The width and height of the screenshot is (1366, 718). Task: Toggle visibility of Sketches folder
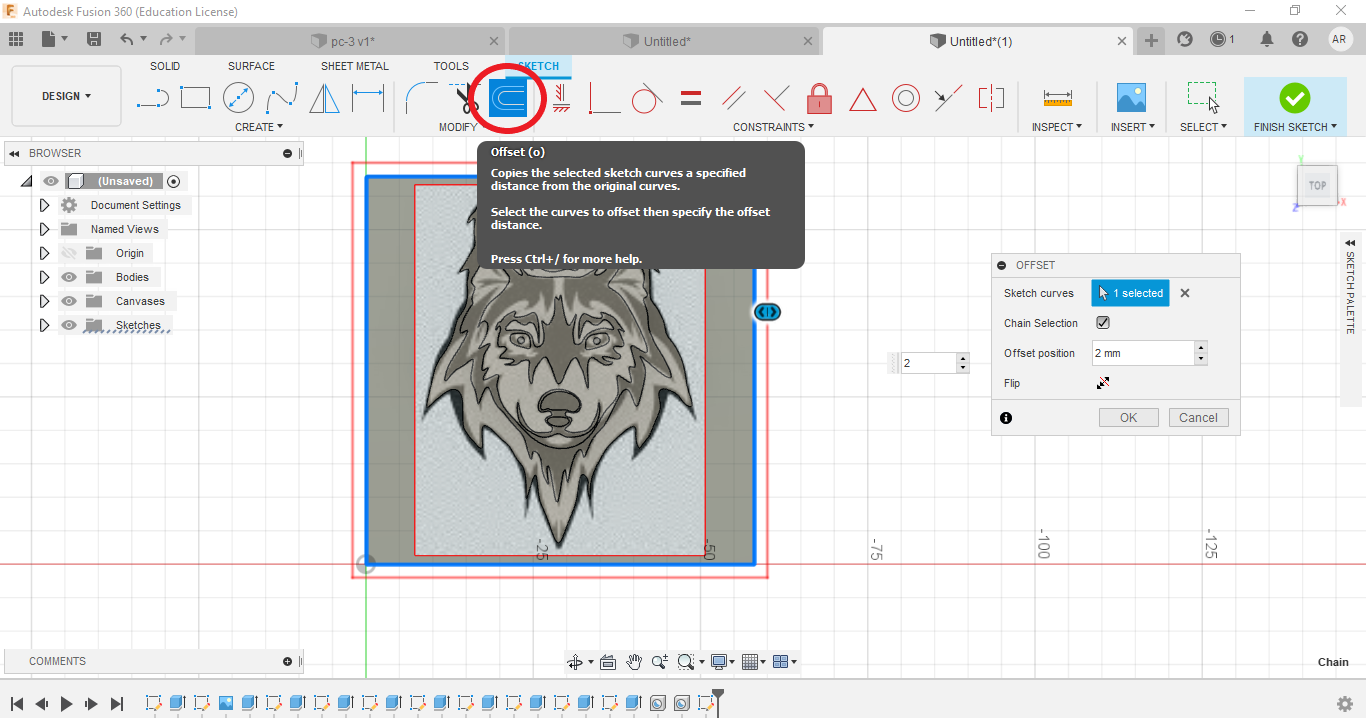(69, 325)
